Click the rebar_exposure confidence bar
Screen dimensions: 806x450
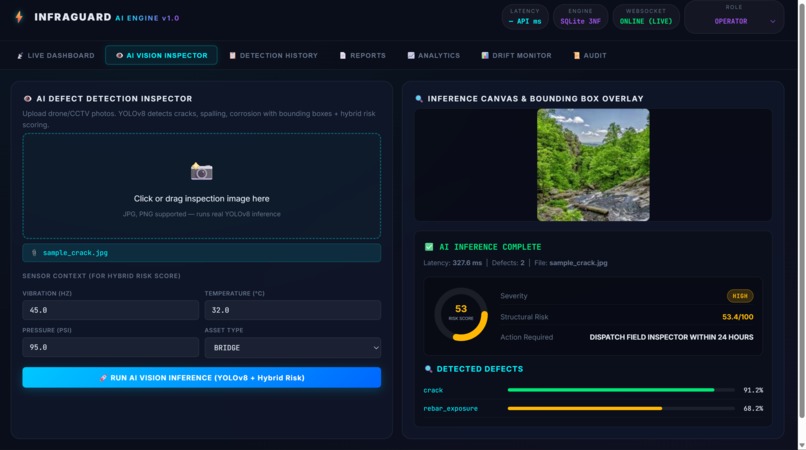coord(621,408)
